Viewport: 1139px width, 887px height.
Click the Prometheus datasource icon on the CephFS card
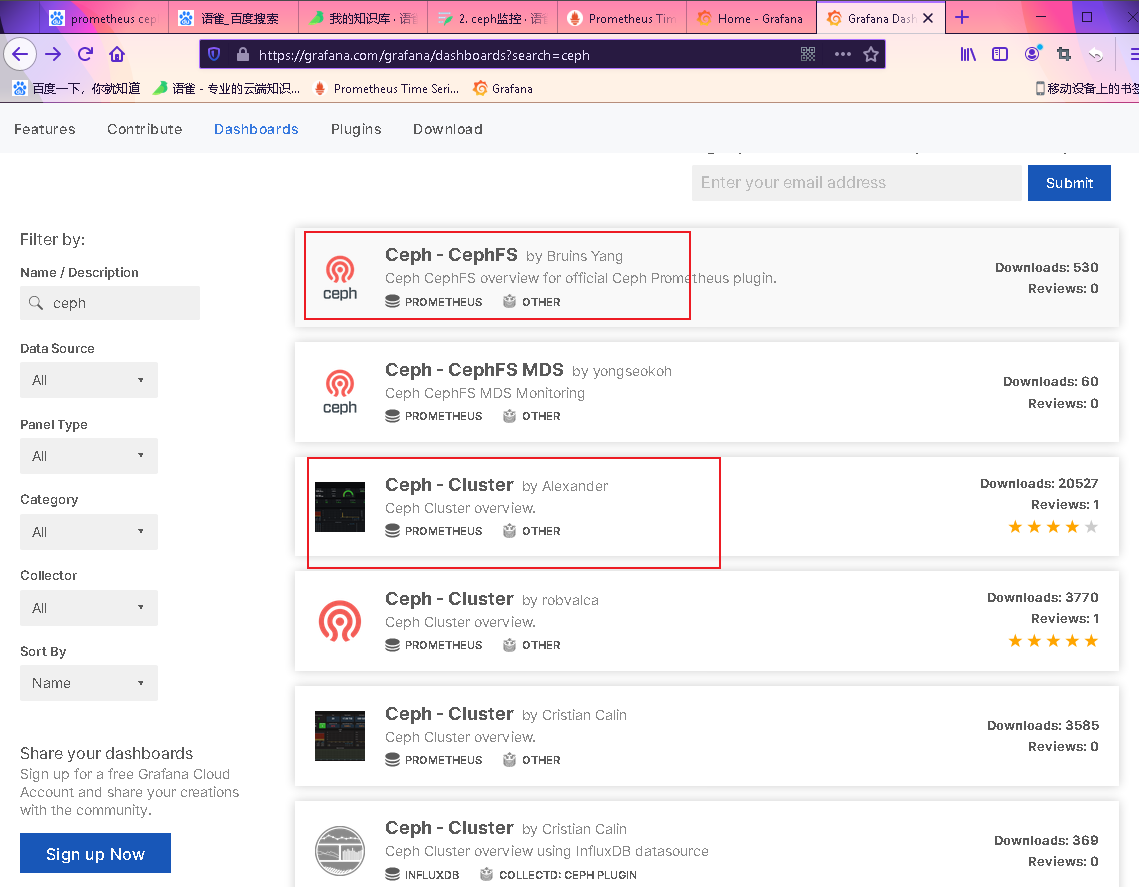pyautogui.click(x=392, y=301)
